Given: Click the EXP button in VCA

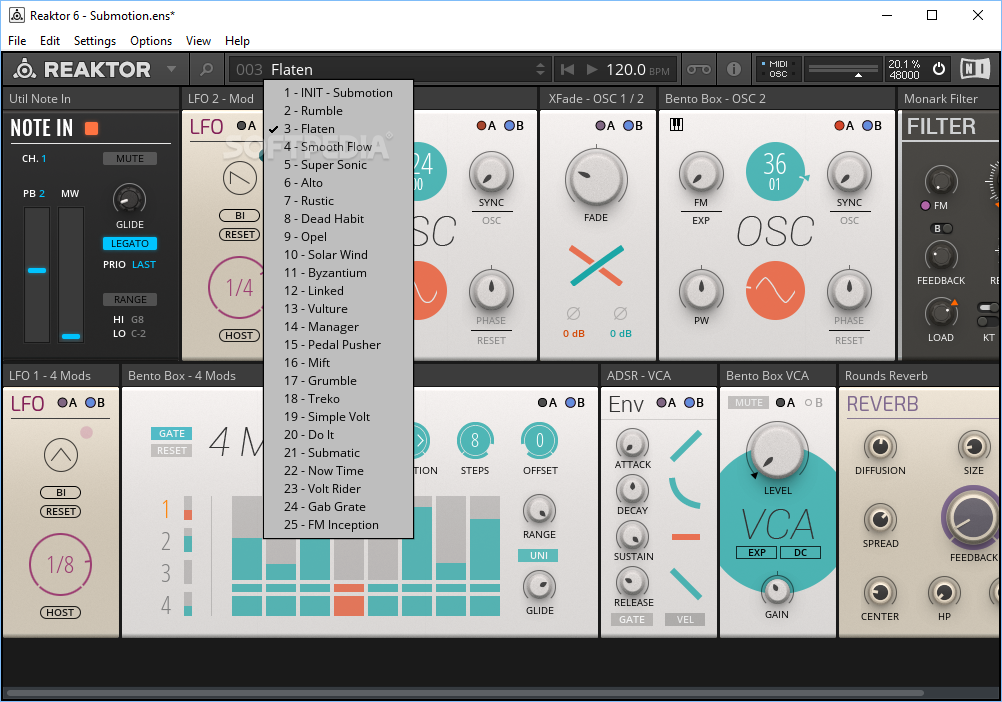Looking at the screenshot, I should 757,553.
